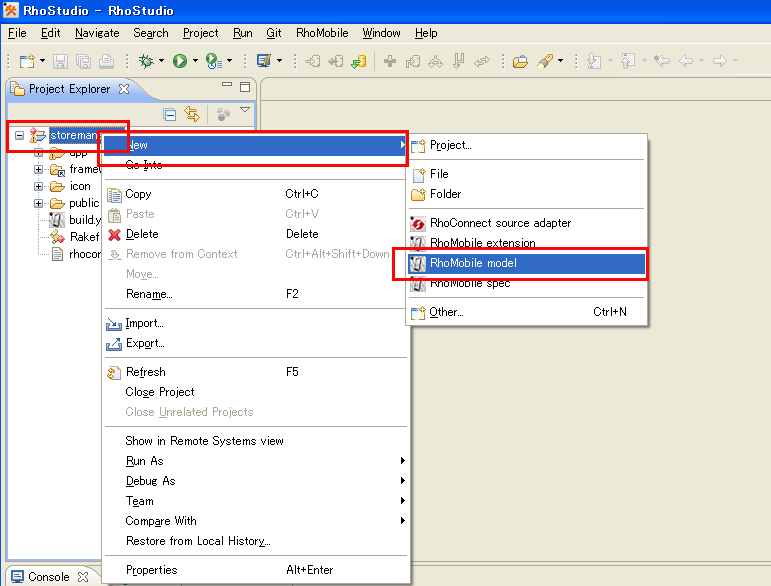This screenshot has height=586, width=771.
Task: Open the Run menu
Action: tap(242, 33)
